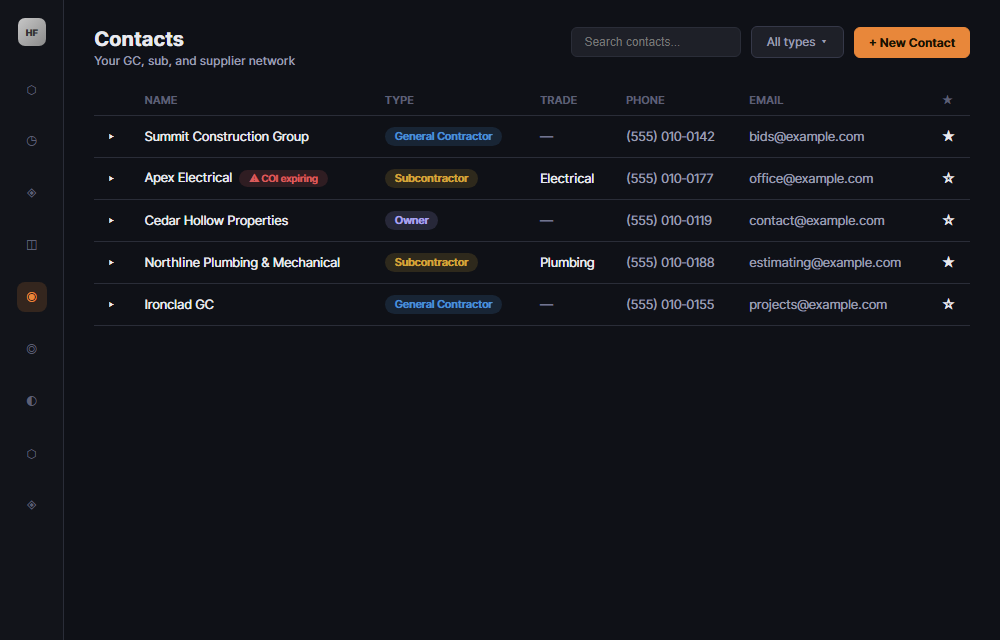1000x640 pixels.
Task: Click the EMAIL column header
Action: 766,100
